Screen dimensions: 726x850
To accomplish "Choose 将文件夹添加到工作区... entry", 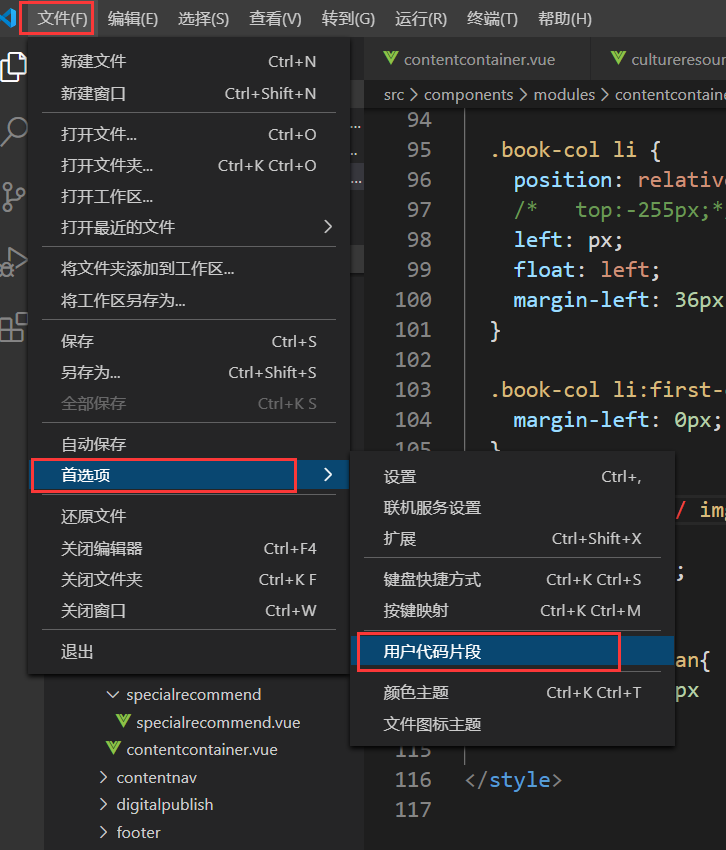I will (x=189, y=268).
